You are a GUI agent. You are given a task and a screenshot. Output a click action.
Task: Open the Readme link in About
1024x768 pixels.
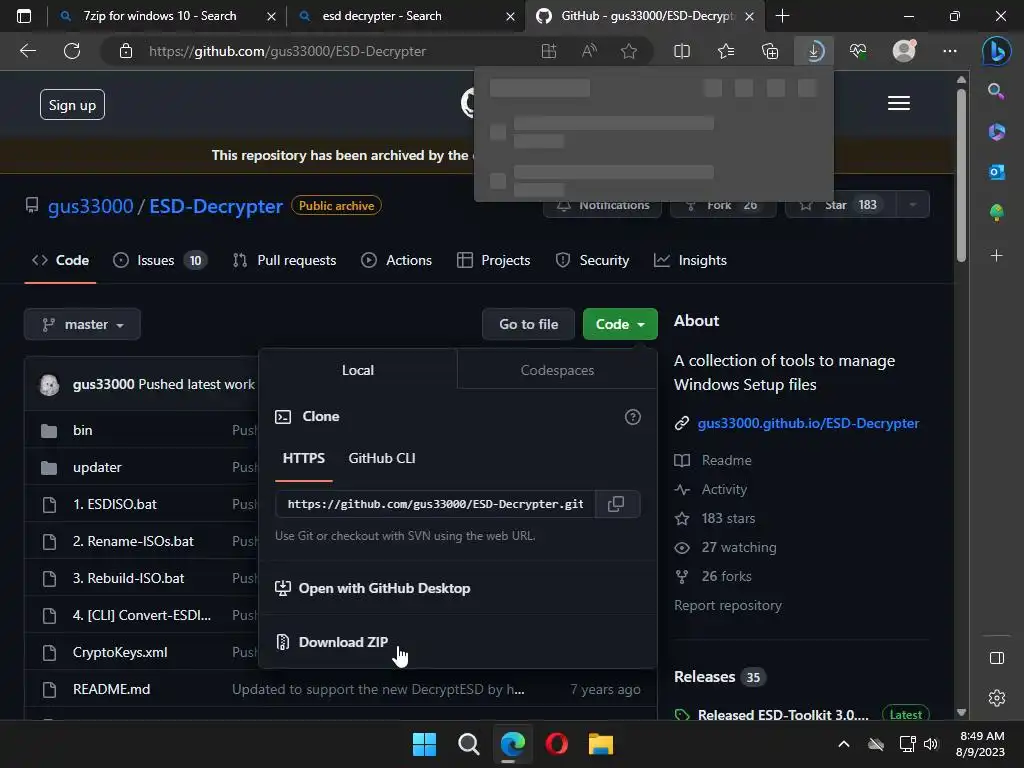point(726,460)
